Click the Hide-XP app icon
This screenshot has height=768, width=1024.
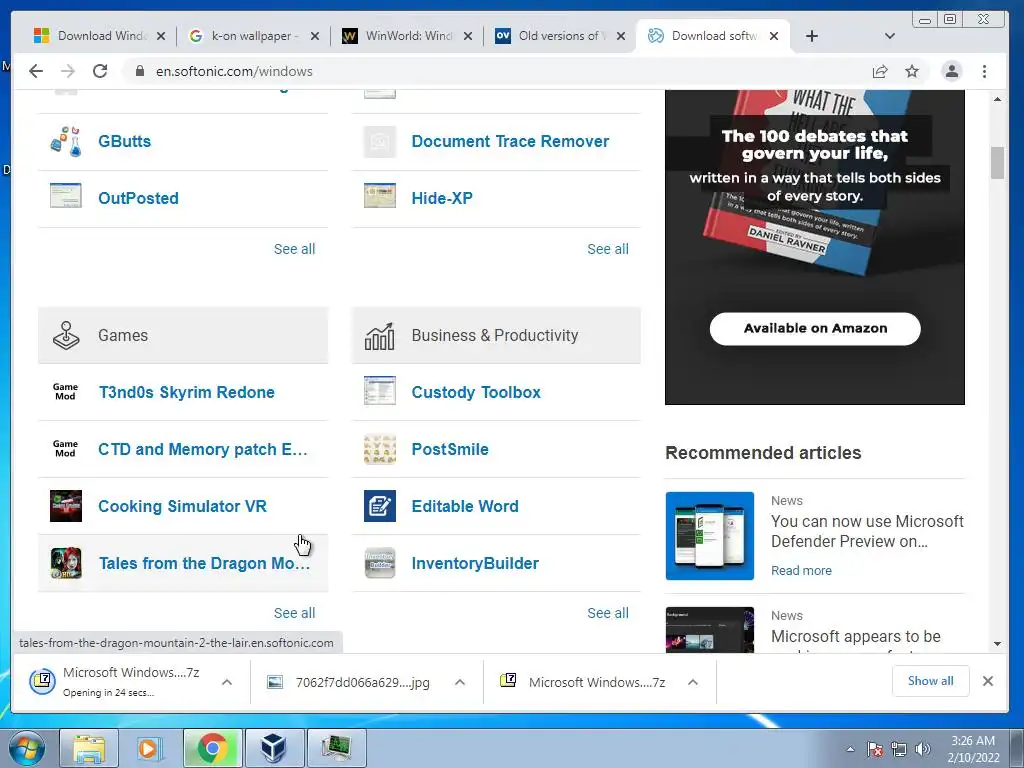(x=379, y=196)
